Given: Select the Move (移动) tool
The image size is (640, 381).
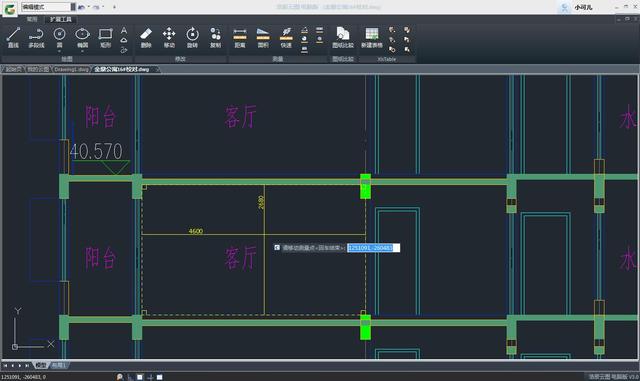Looking at the screenshot, I should pyautogui.click(x=169, y=38).
